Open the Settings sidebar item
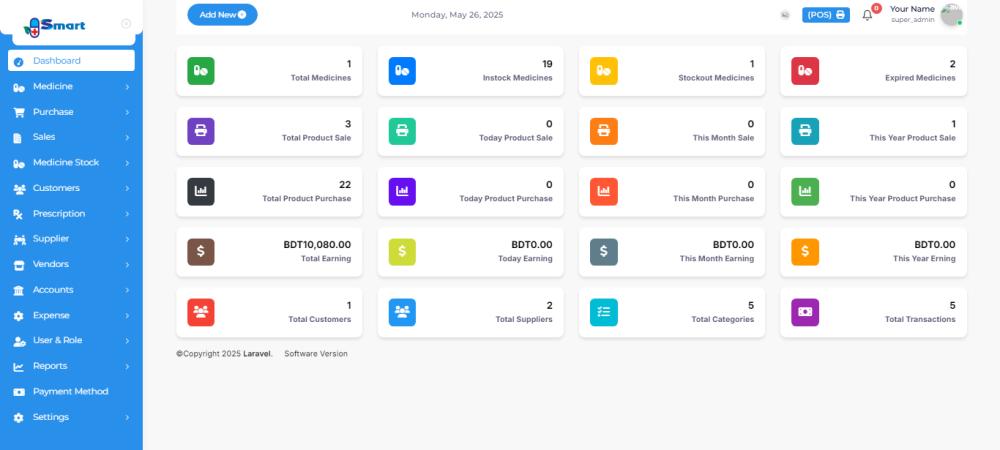1000x450 pixels. [71, 417]
